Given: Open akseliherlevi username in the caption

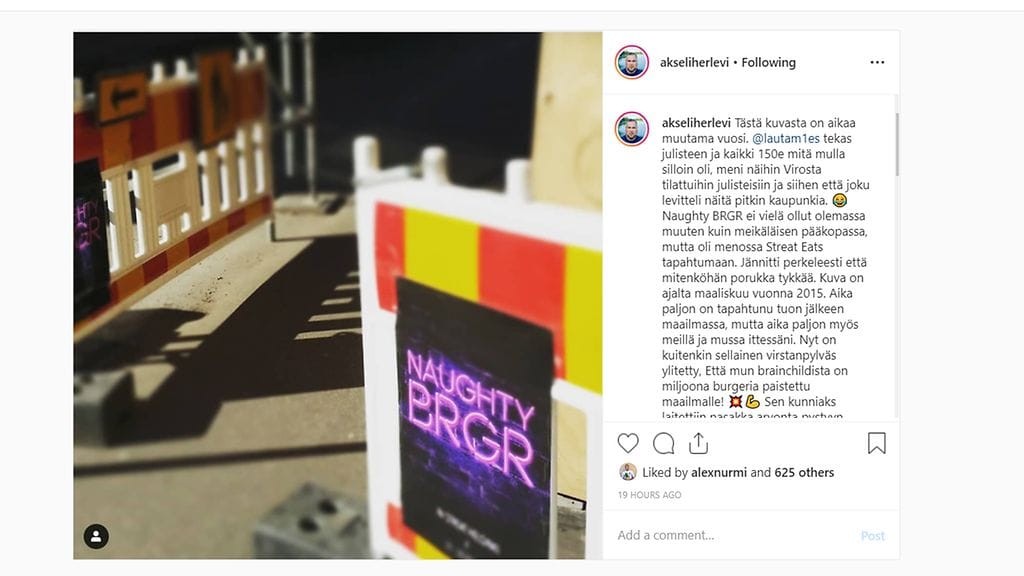Looking at the screenshot, I should (x=696, y=123).
